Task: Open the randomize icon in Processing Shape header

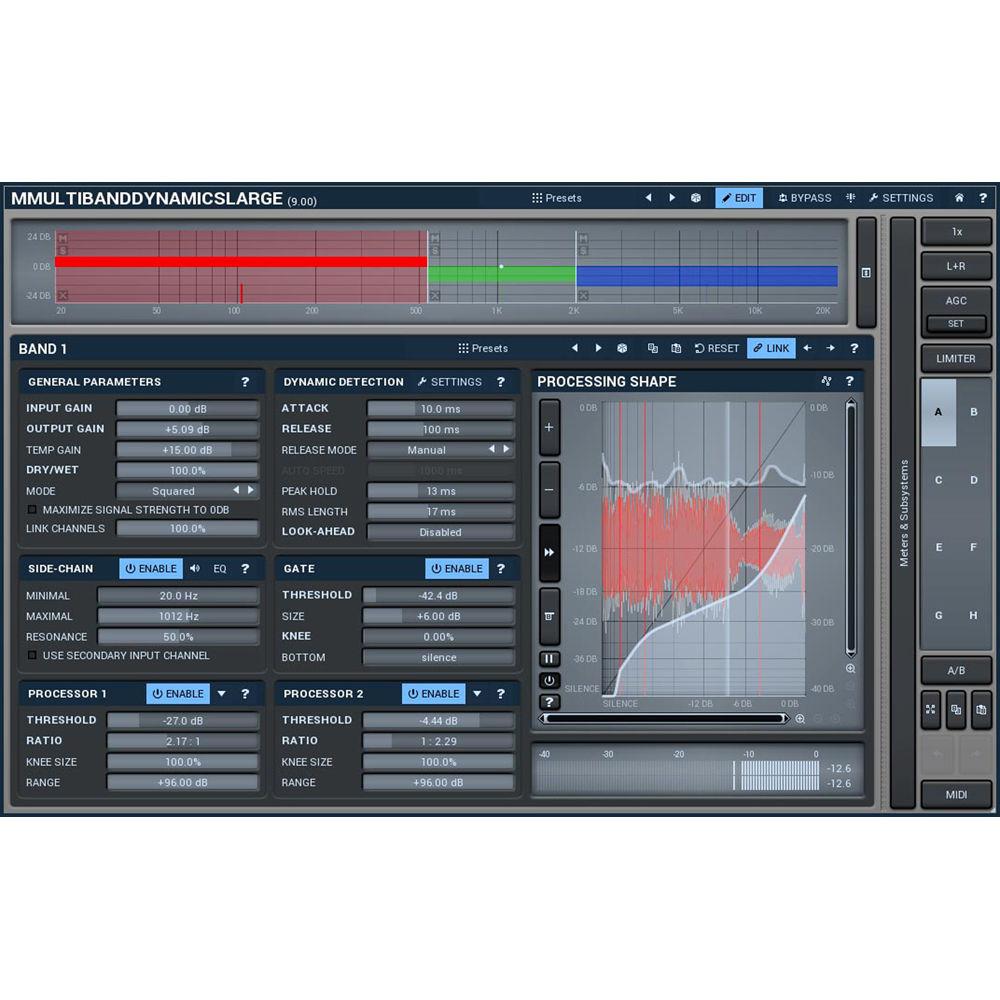Action: pyautogui.click(x=826, y=381)
